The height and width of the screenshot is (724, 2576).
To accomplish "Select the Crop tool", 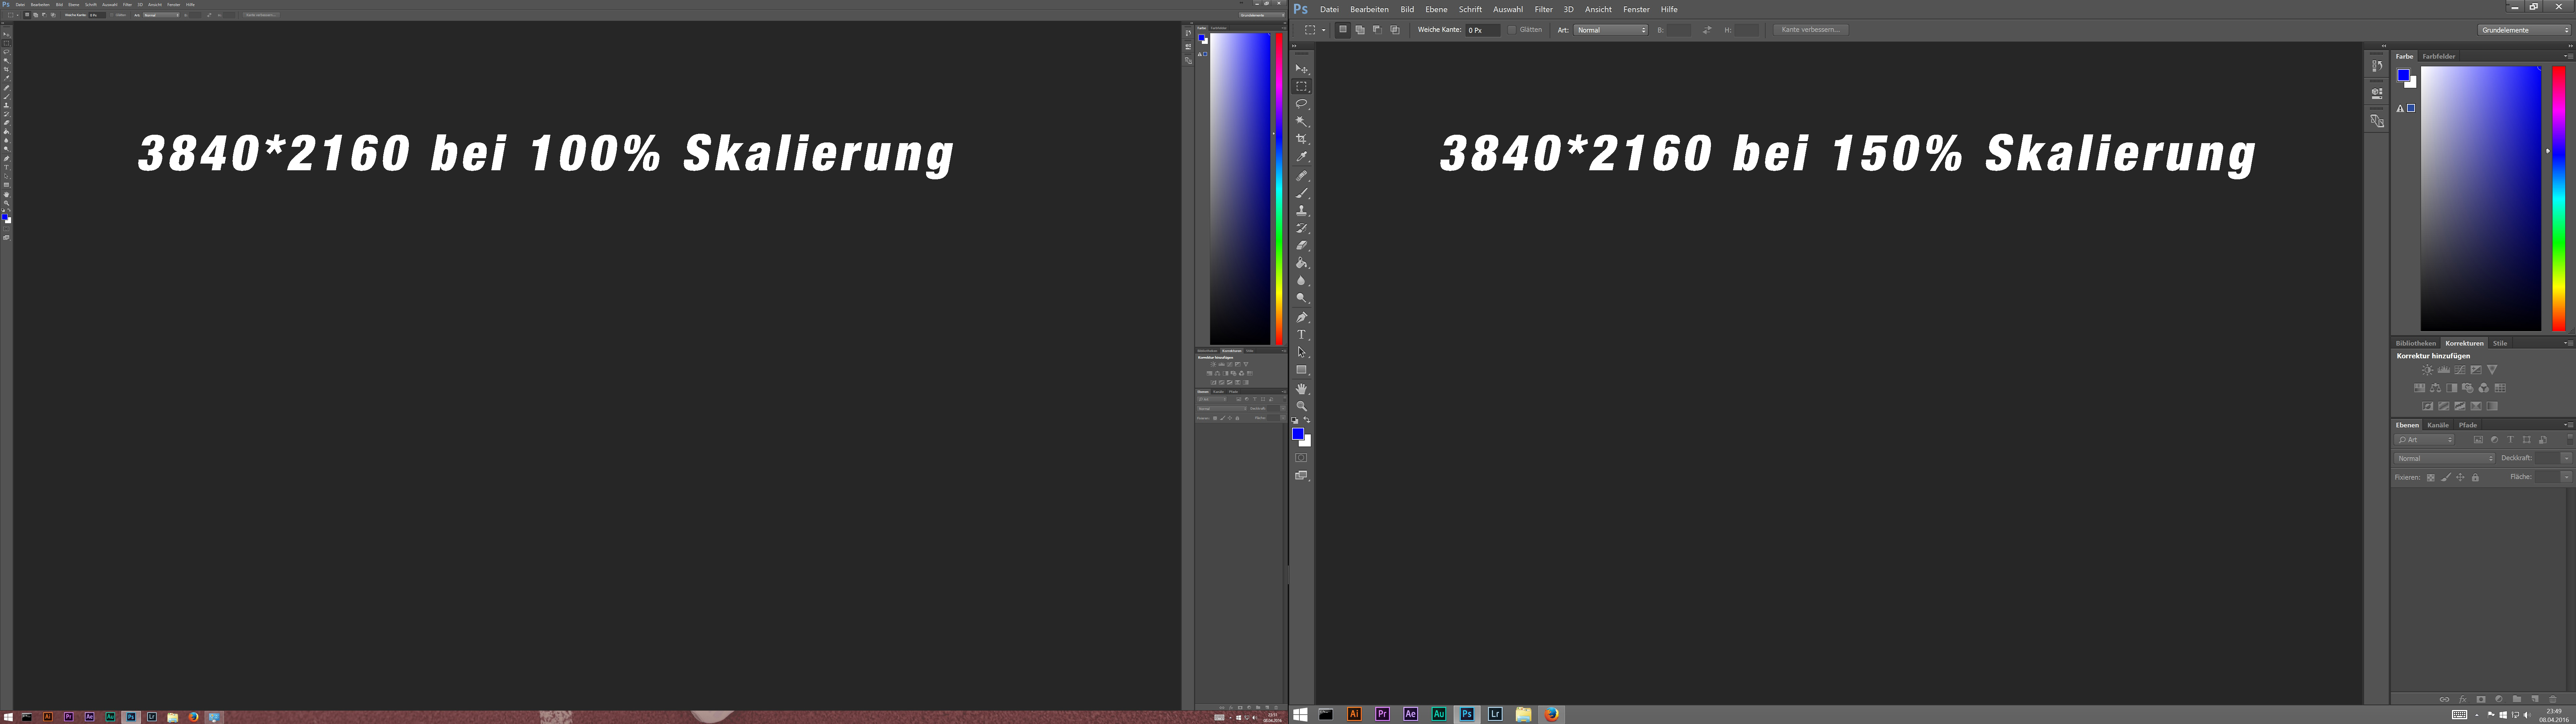I will pyautogui.click(x=1301, y=139).
